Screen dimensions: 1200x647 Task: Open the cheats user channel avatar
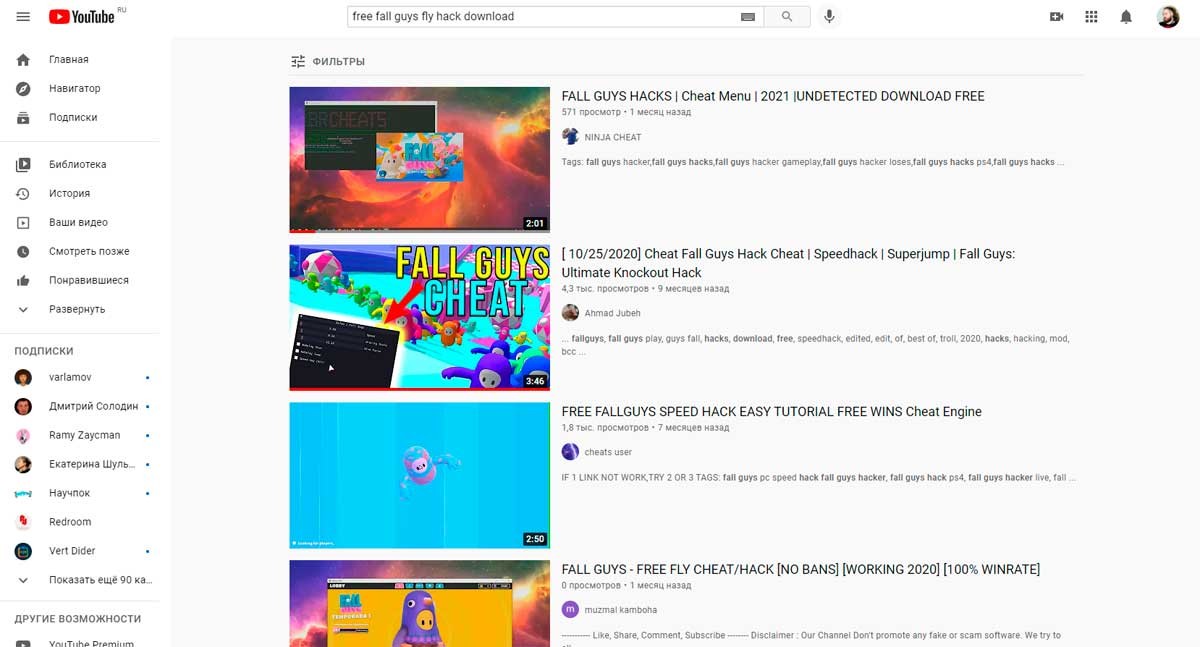pos(570,452)
